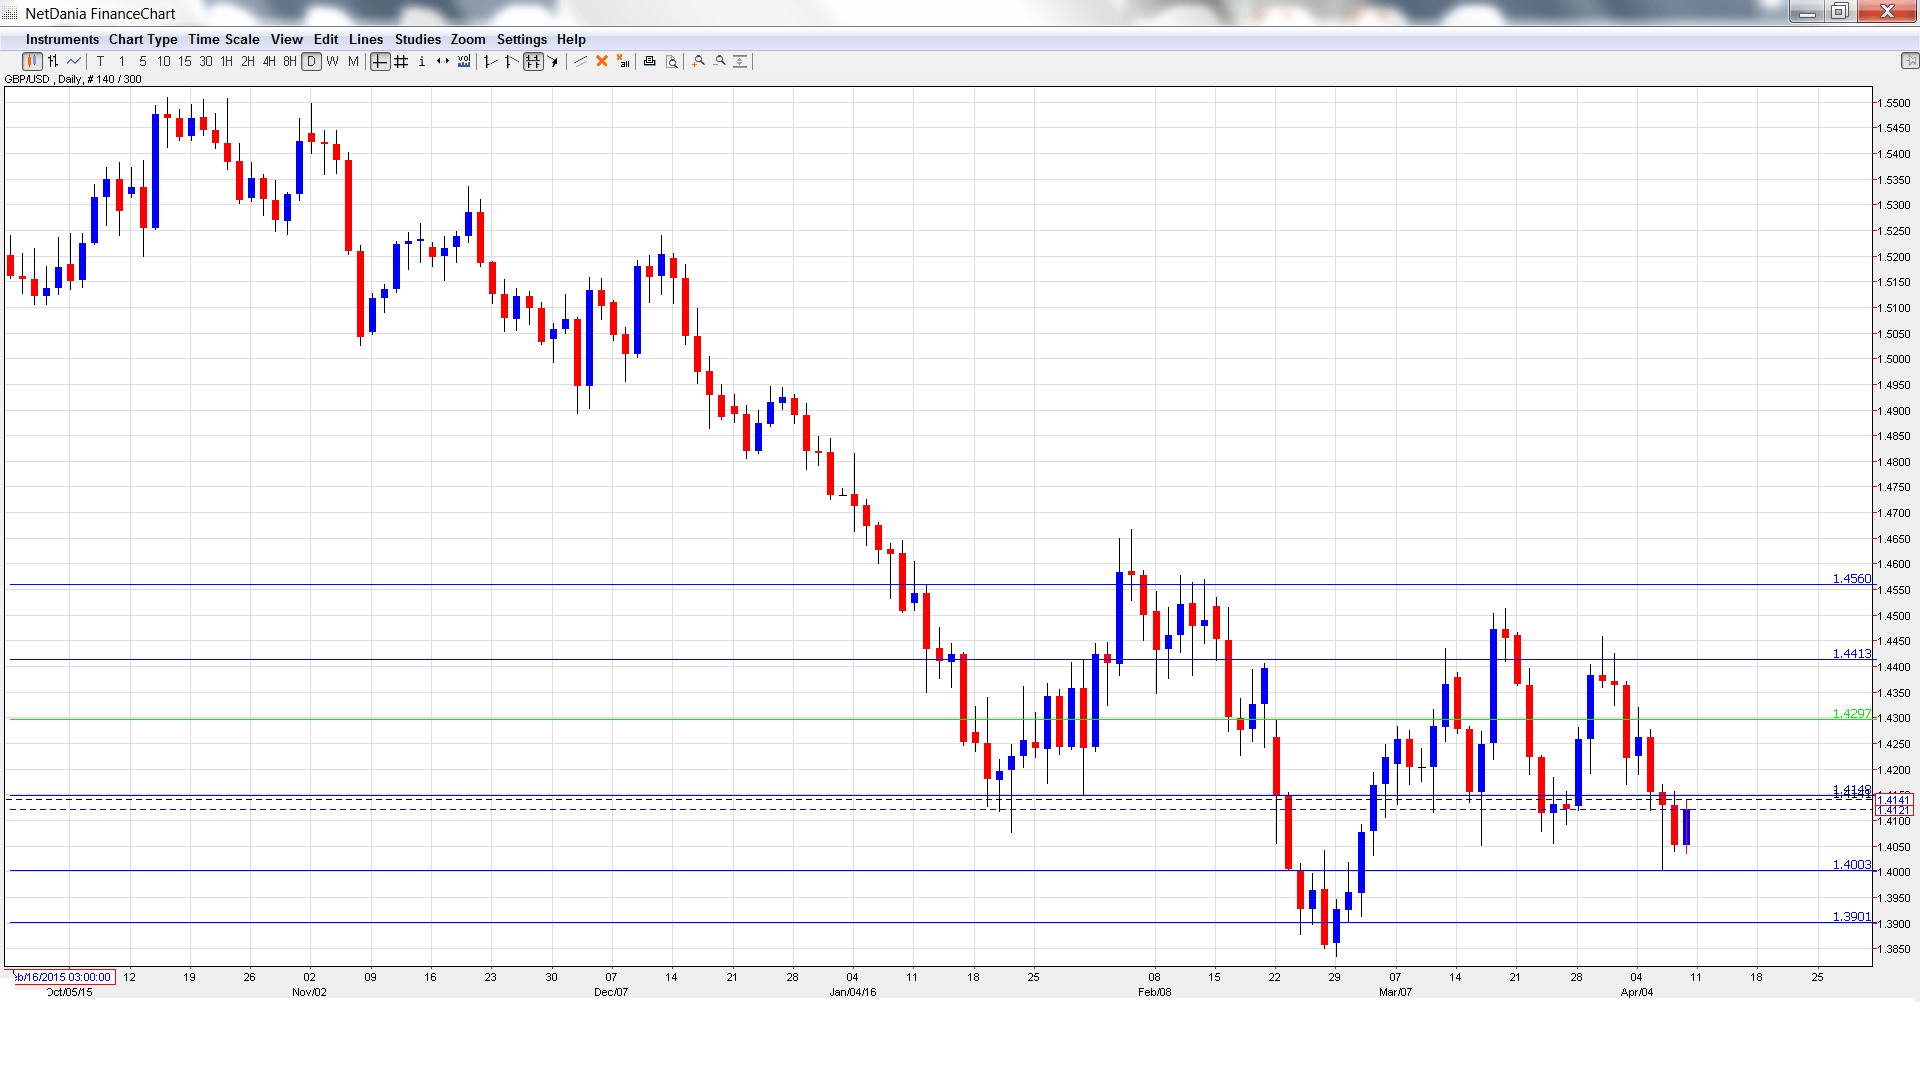Click the delete all lines icon
The image size is (1920, 1080).
click(x=623, y=62)
